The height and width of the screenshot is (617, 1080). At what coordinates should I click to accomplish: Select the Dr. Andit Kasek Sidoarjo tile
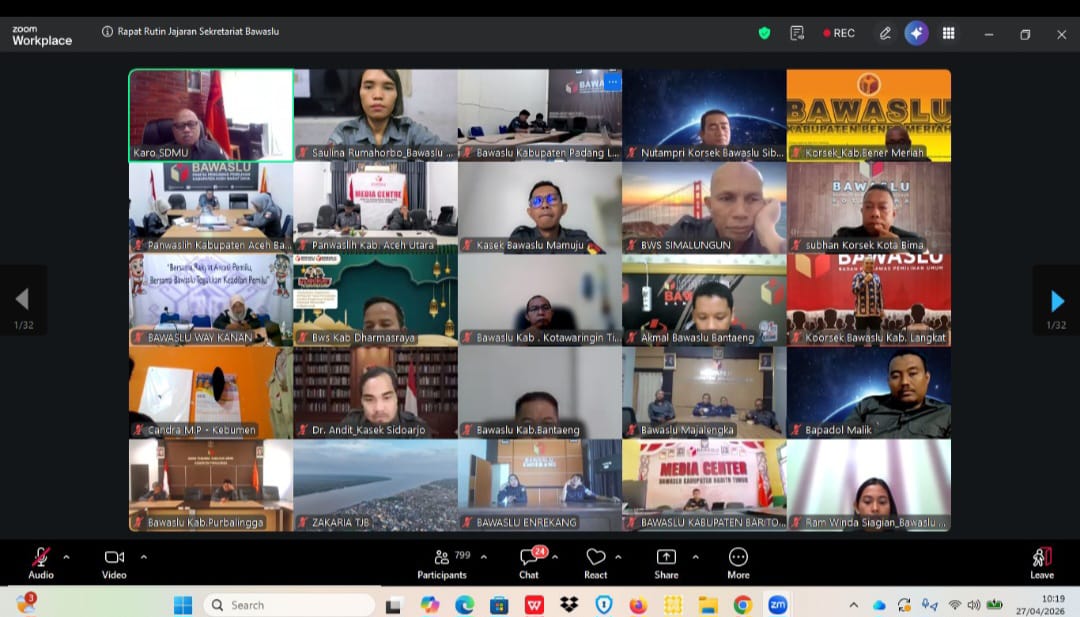[x=375, y=393]
